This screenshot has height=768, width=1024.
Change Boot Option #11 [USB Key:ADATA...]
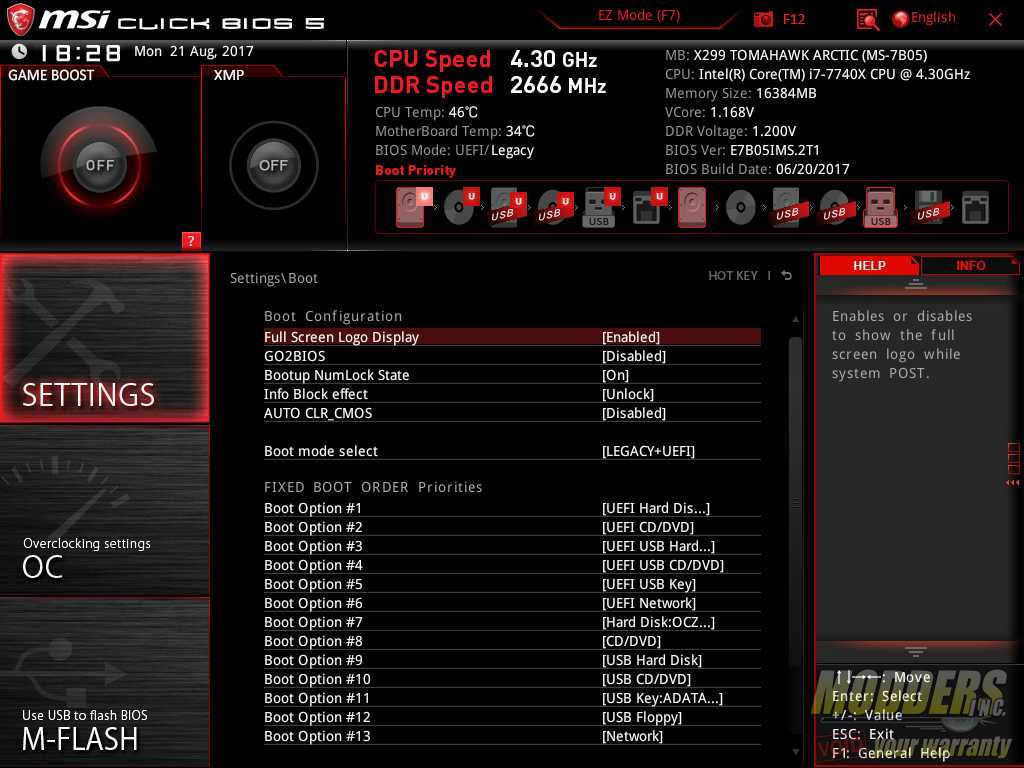point(512,697)
